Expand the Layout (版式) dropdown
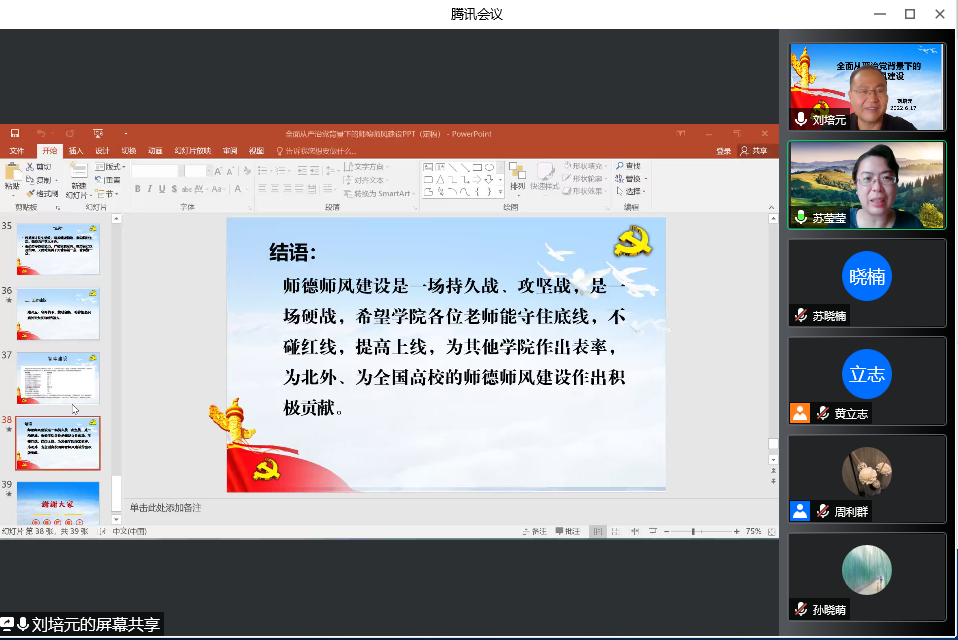 [x=111, y=166]
